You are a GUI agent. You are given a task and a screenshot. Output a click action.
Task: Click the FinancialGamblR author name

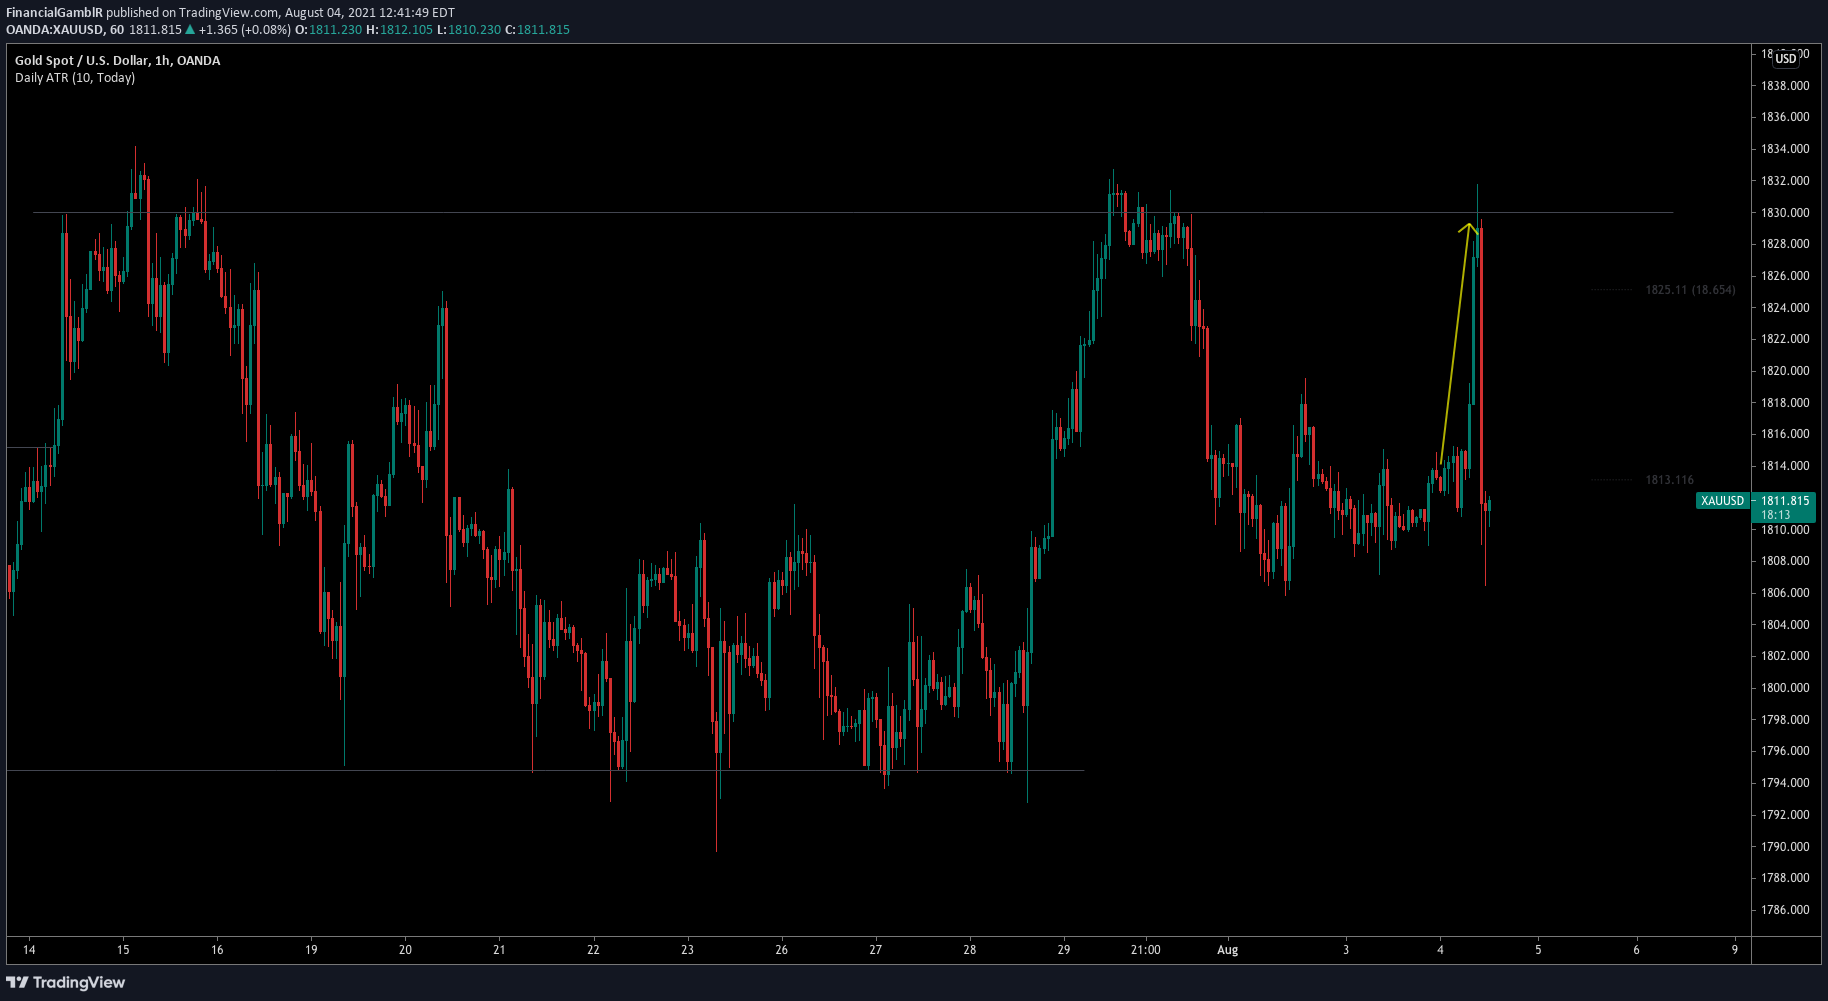[54, 13]
